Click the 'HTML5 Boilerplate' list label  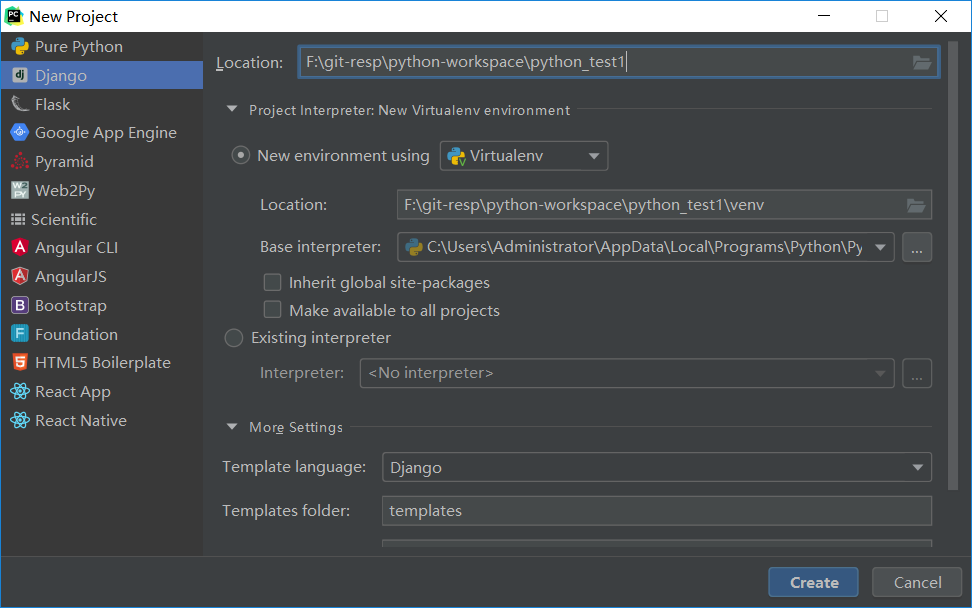point(103,363)
